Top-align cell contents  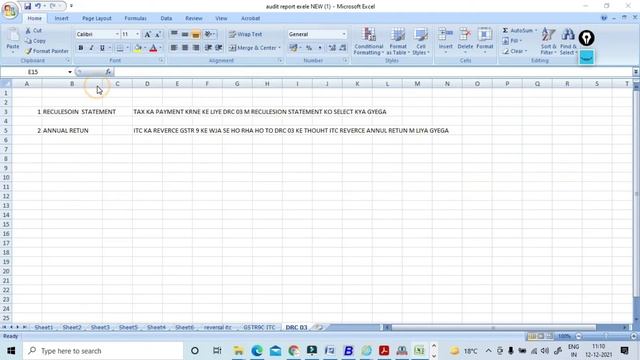174,34
